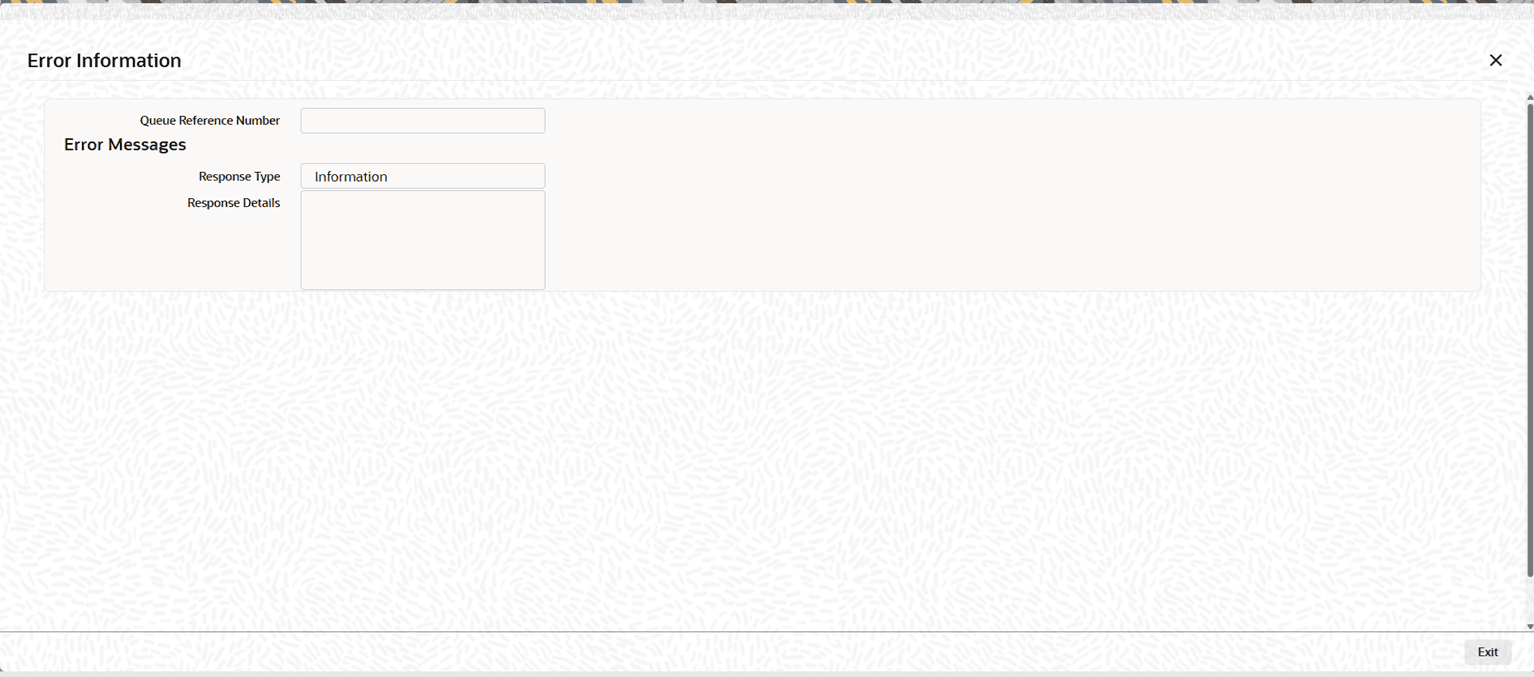Click the divider line under the dialog title
Image resolution: width=1534 pixels, height=677 pixels.
click(760, 81)
